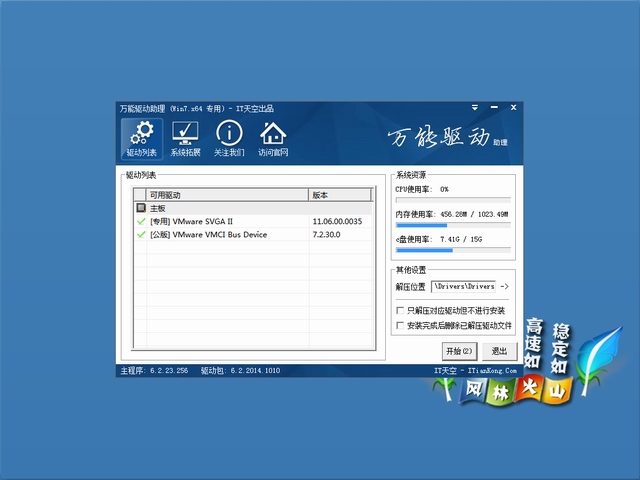Click the -> browse arrow beside extraction path
The height and width of the screenshot is (480, 640).
[504, 287]
